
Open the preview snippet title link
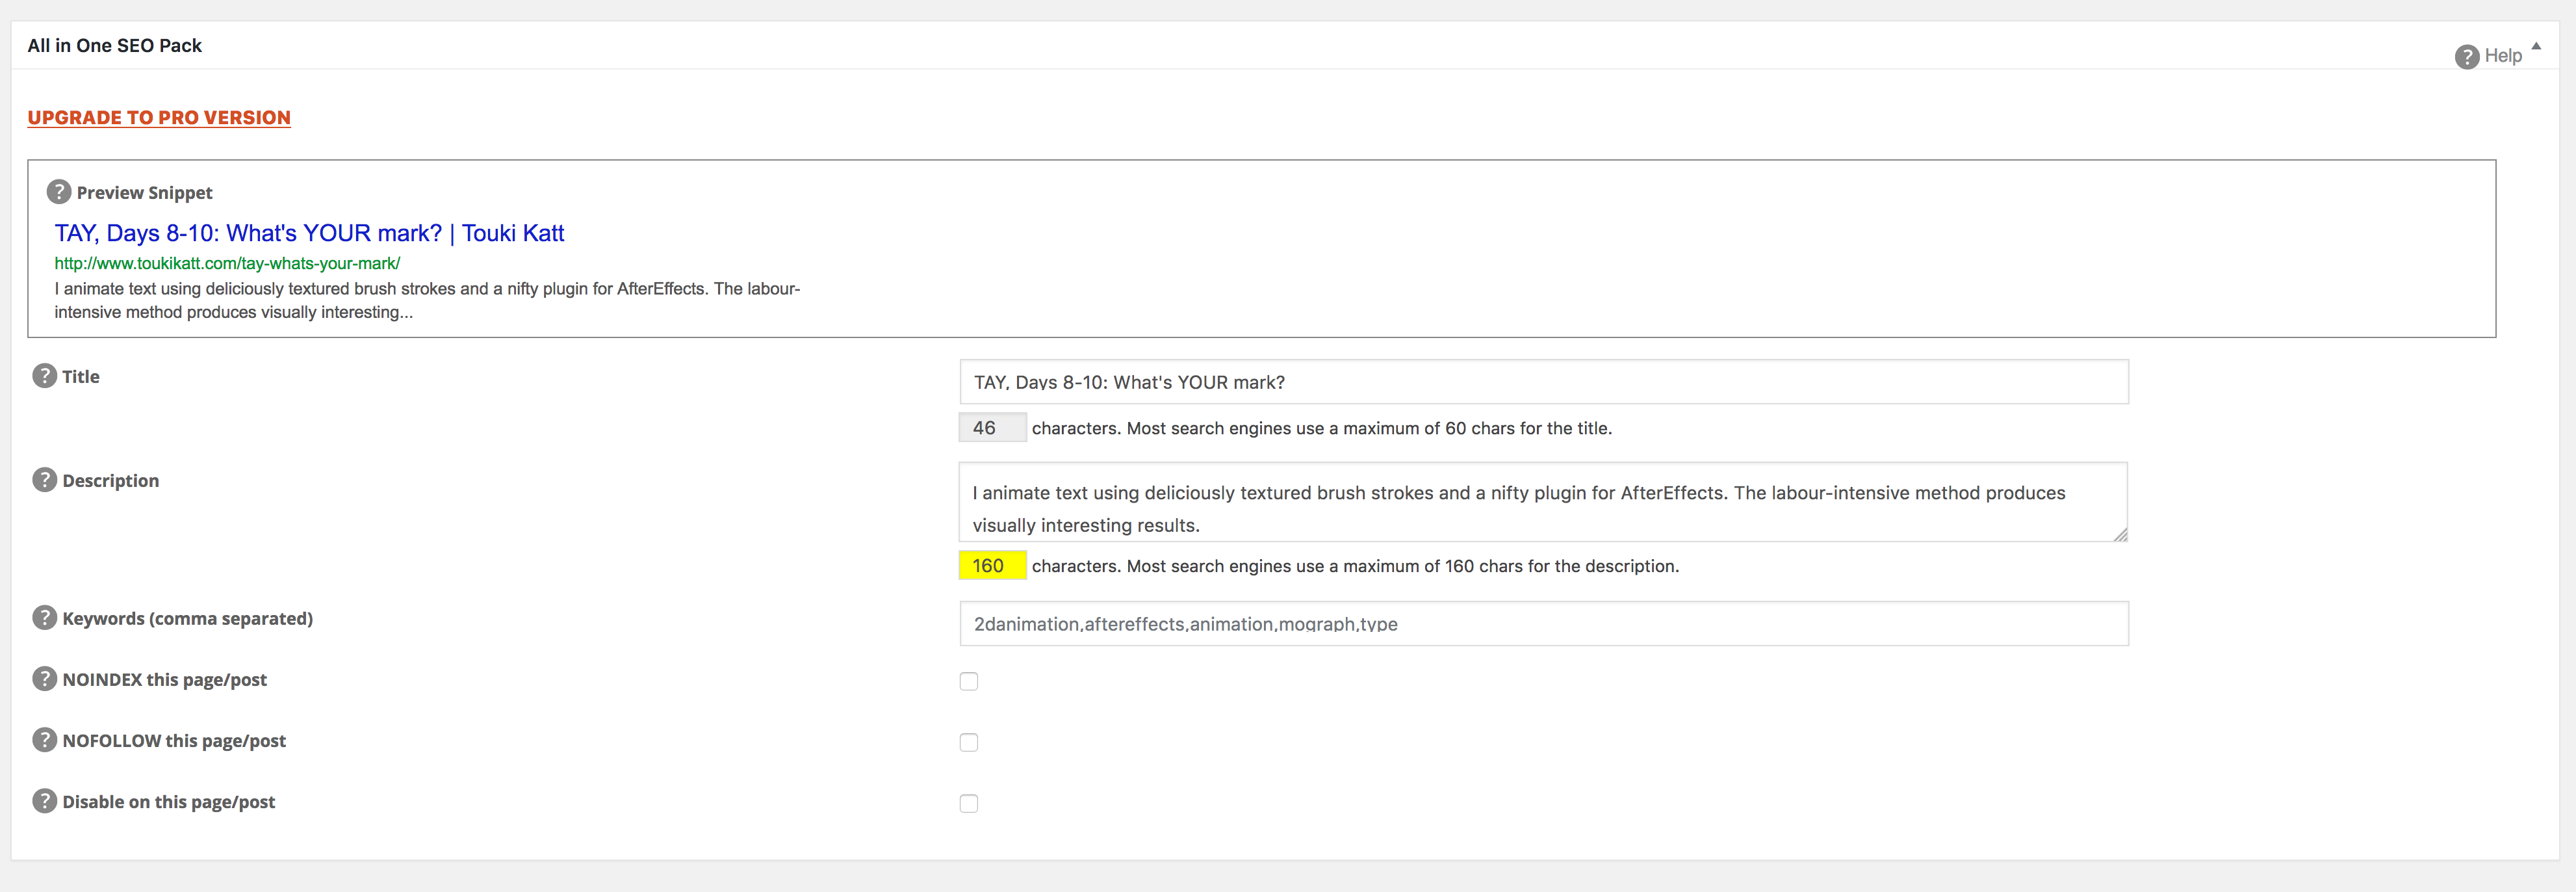(x=309, y=233)
